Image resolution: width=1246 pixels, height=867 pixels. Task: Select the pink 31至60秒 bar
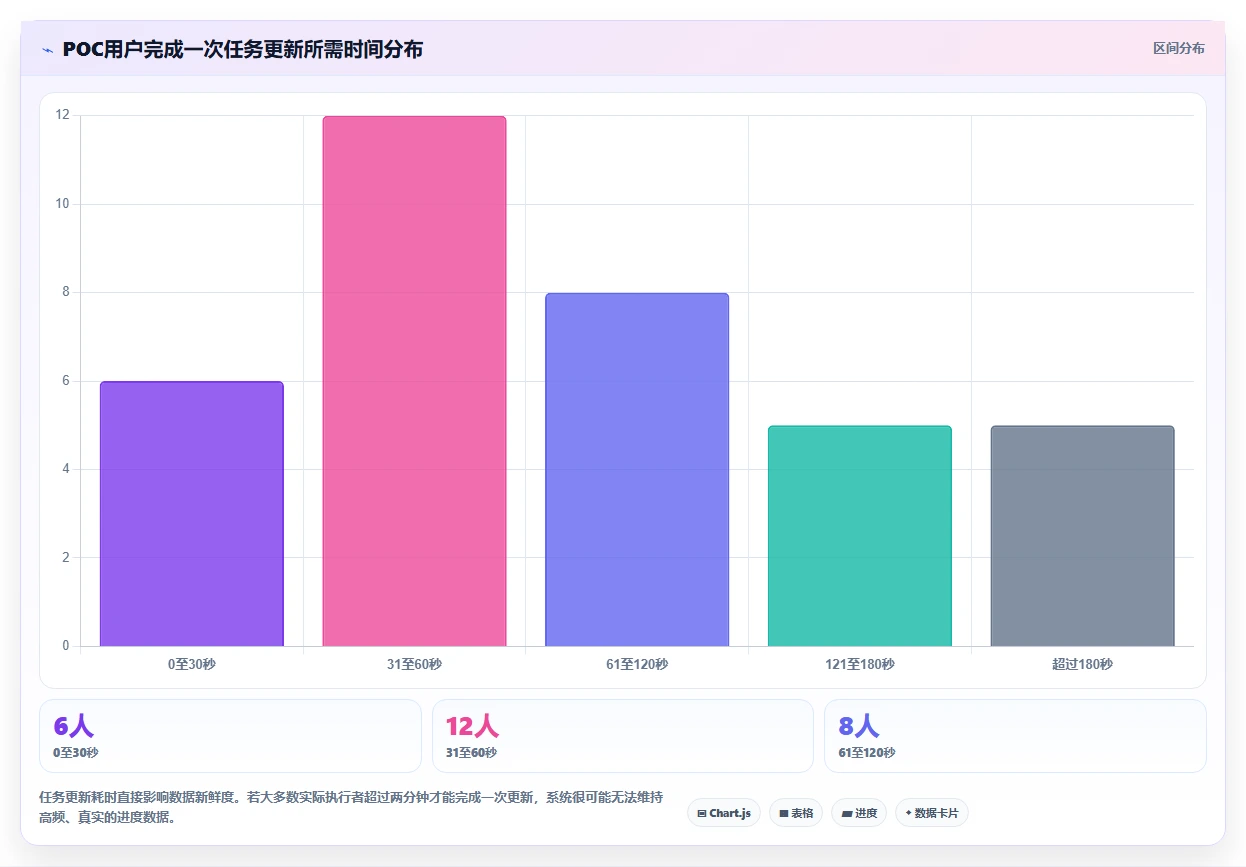pyautogui.click(x=414, y=381)
